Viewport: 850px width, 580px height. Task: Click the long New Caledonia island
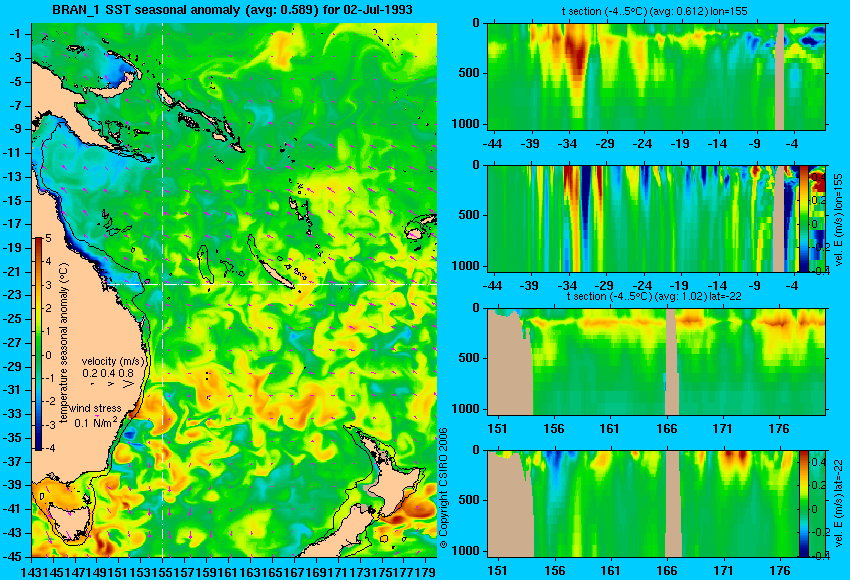click(x=276, y=275)
